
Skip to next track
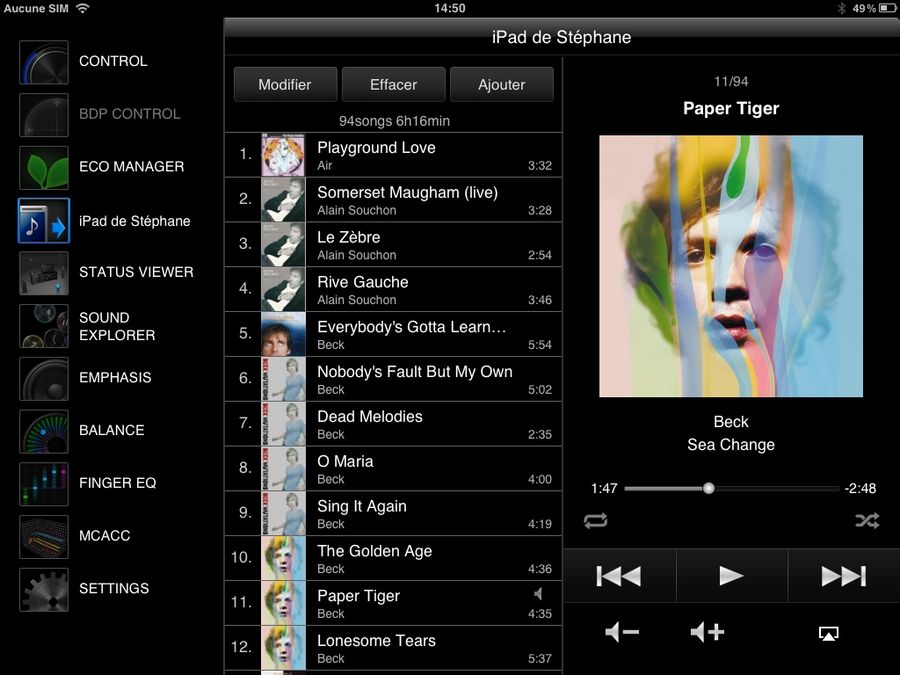[844, 576]
